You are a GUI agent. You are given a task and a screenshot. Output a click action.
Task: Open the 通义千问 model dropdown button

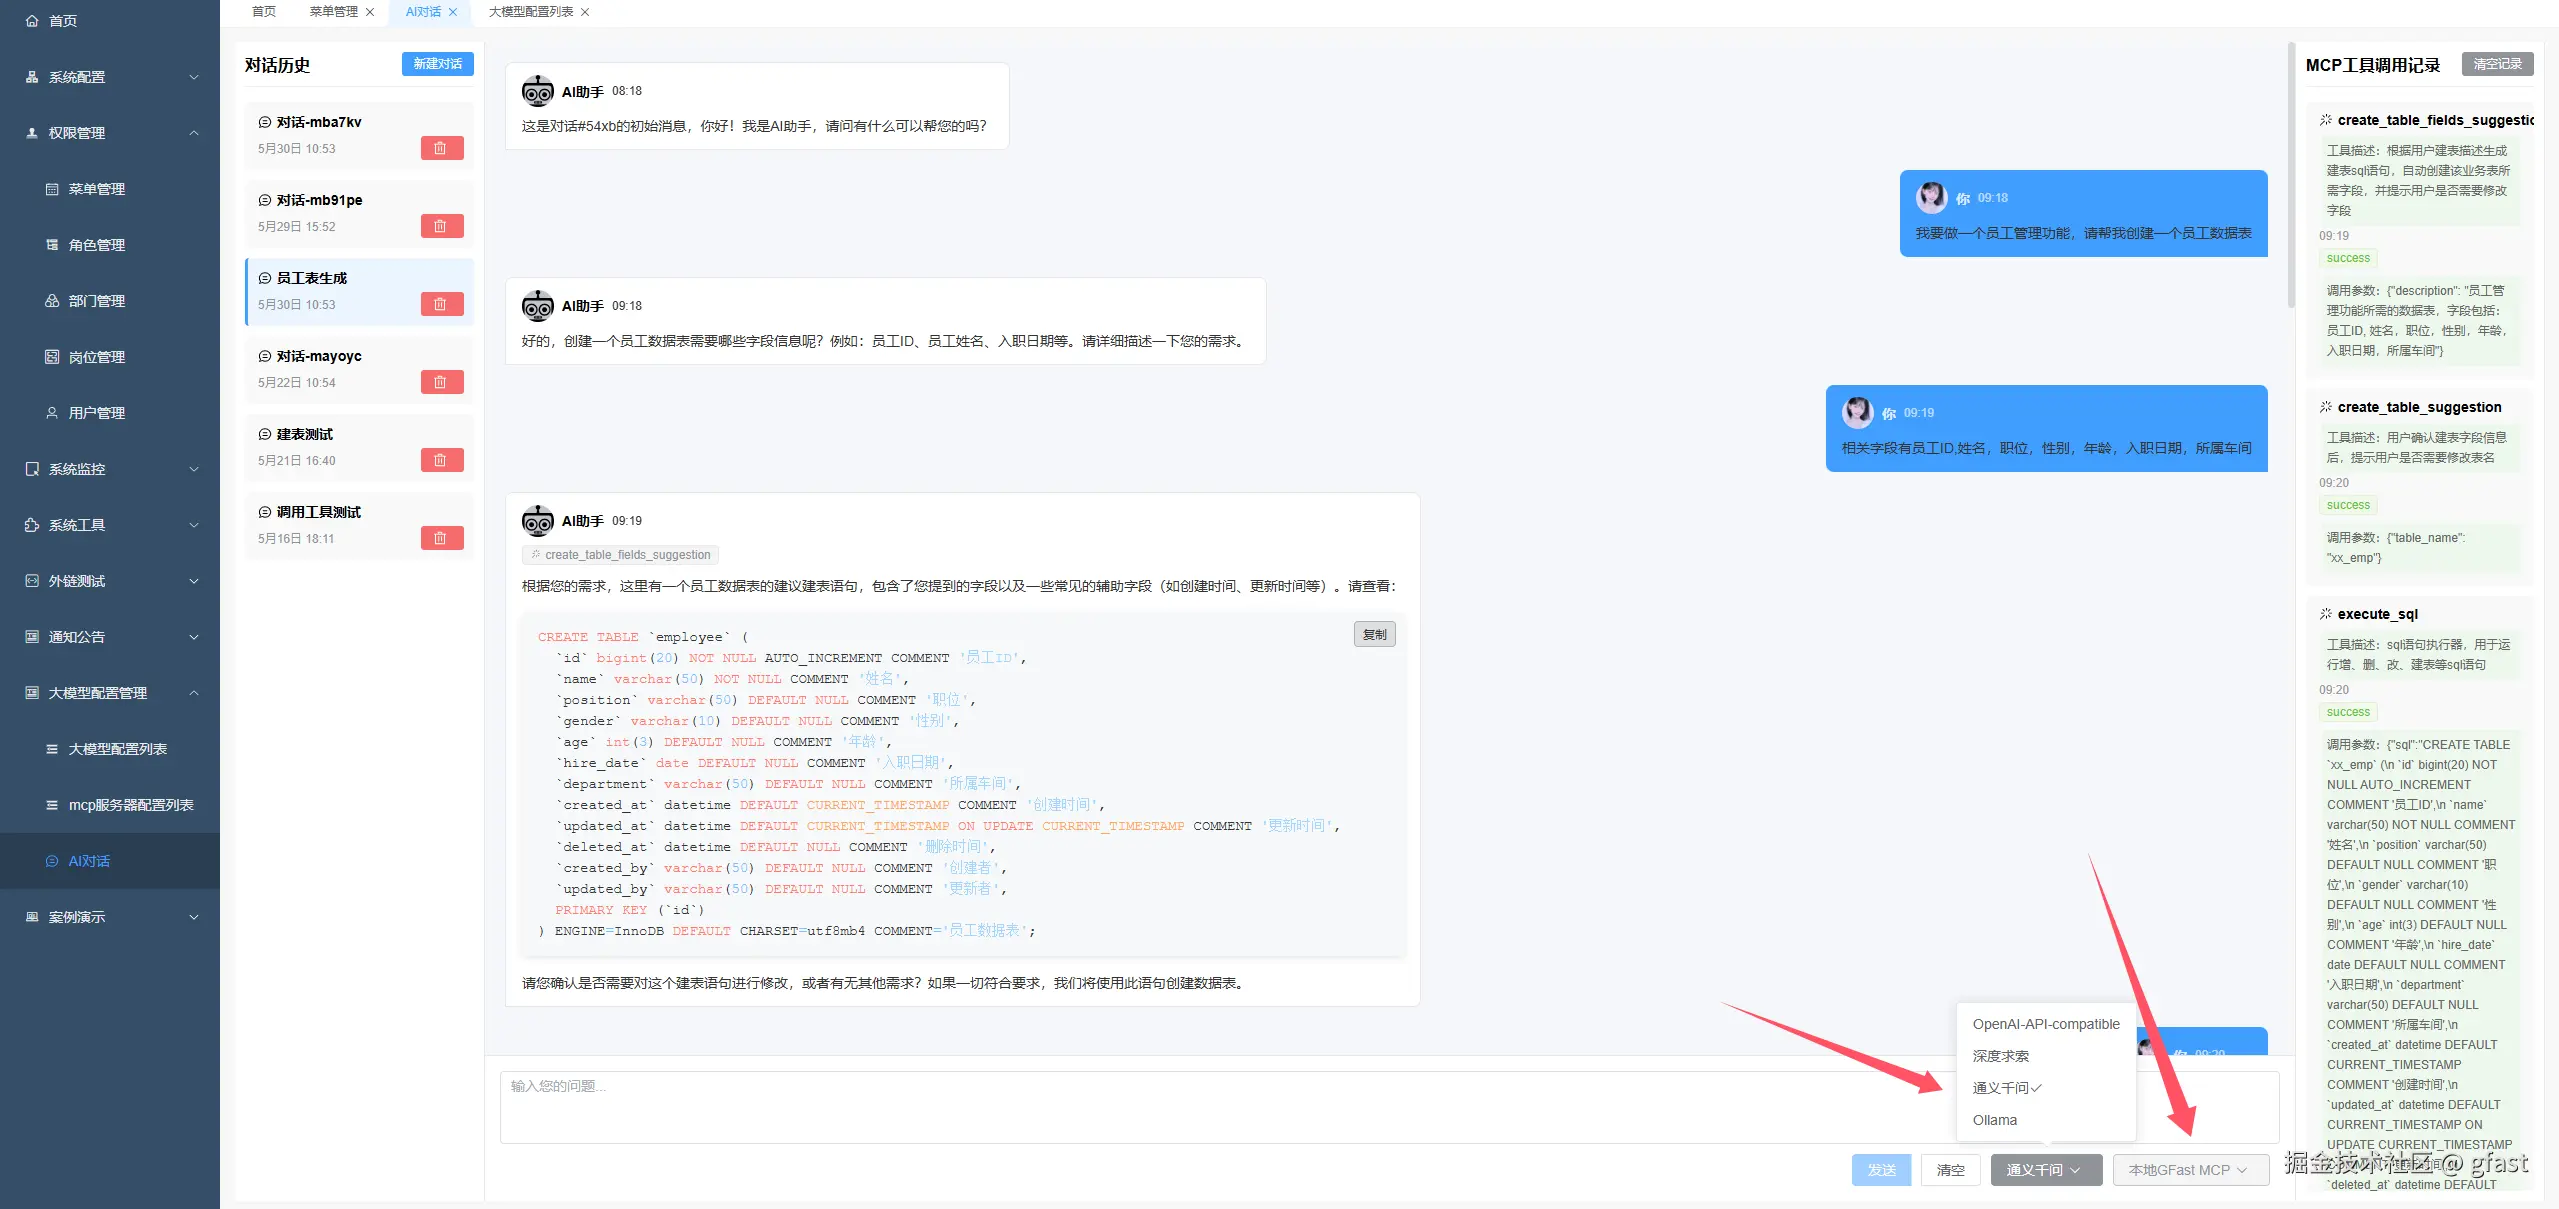click(x=2045, y=1170)
